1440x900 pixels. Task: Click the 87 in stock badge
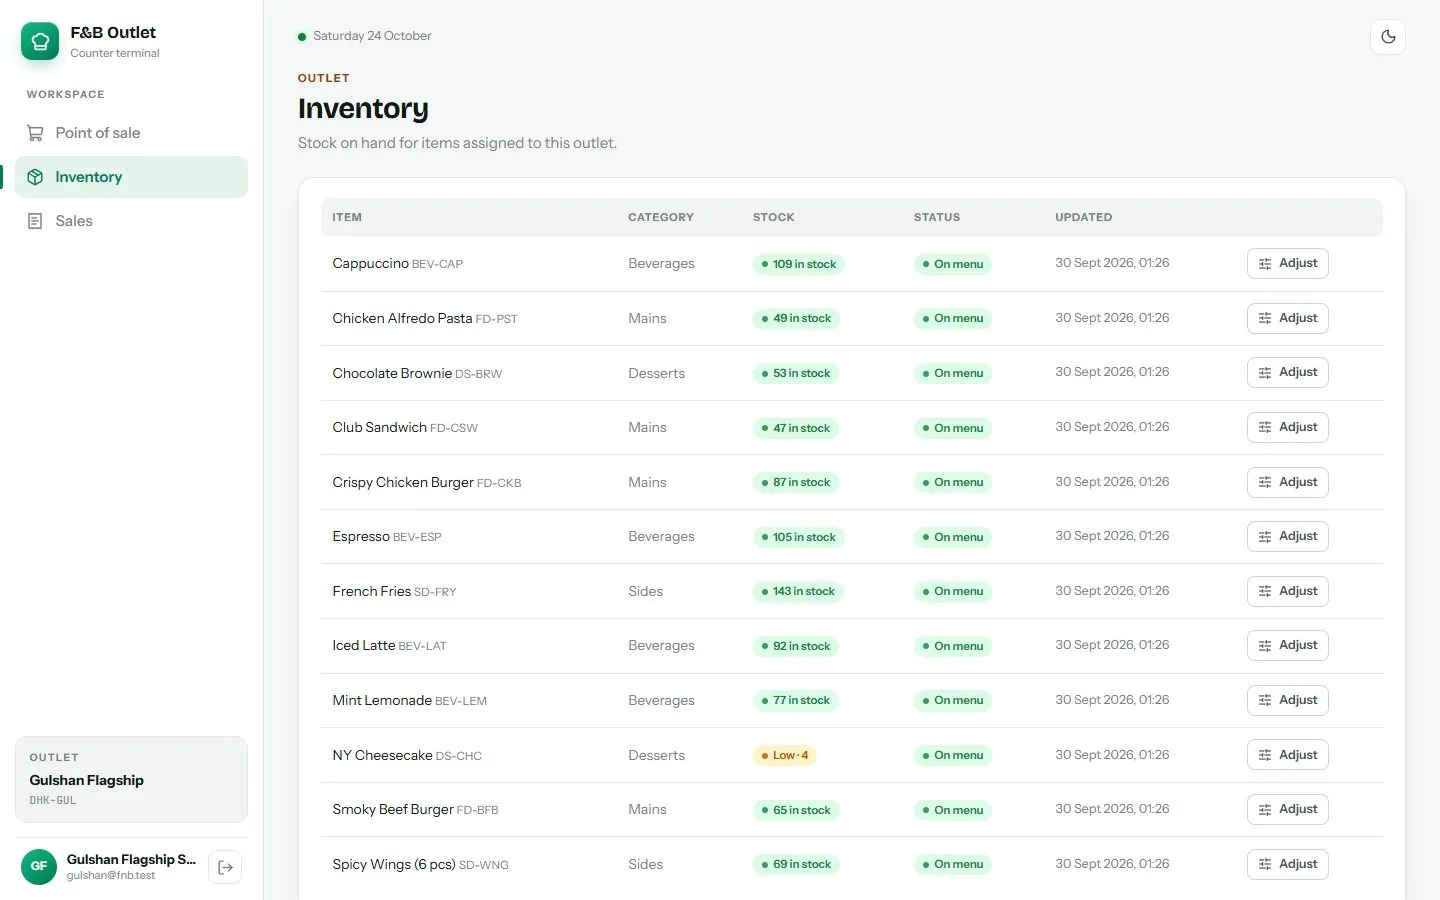796,482
